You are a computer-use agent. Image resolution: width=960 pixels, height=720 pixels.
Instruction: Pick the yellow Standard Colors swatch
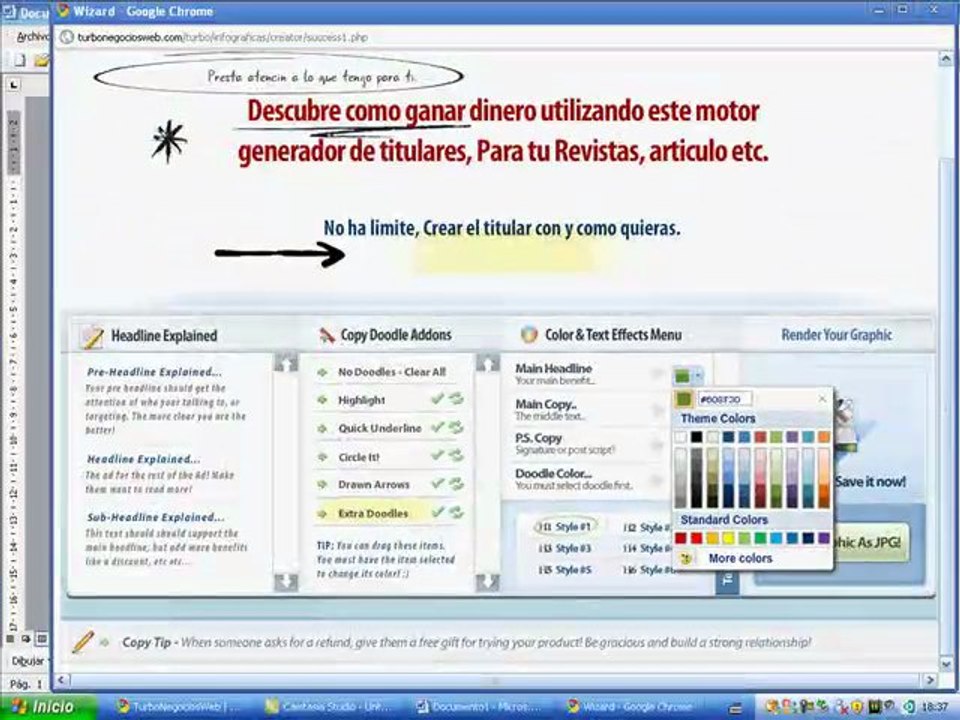729,538
